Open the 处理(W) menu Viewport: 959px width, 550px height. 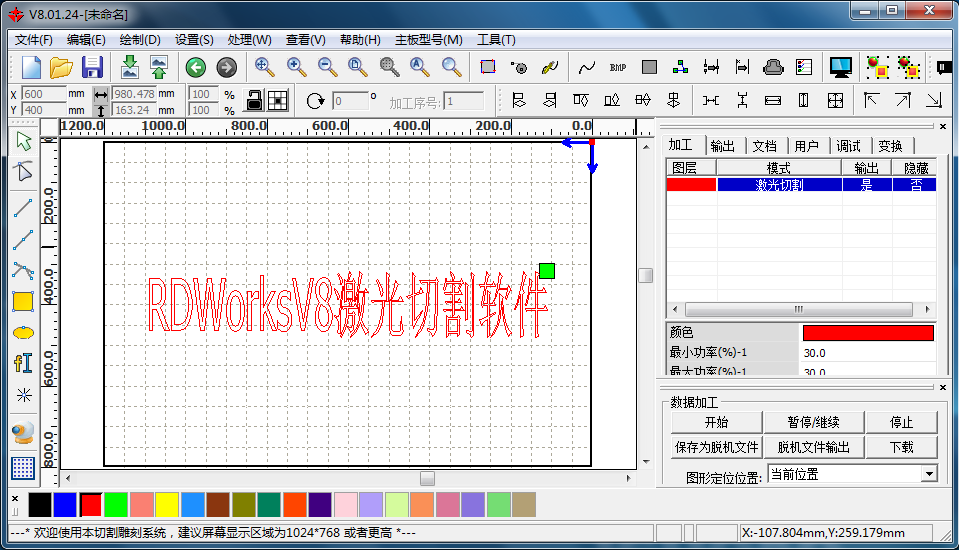pyautogui.click(x=250, y=40)
